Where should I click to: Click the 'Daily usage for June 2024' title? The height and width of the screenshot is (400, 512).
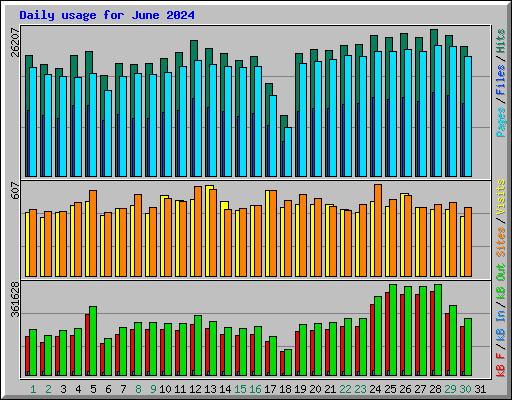(107, 15)
